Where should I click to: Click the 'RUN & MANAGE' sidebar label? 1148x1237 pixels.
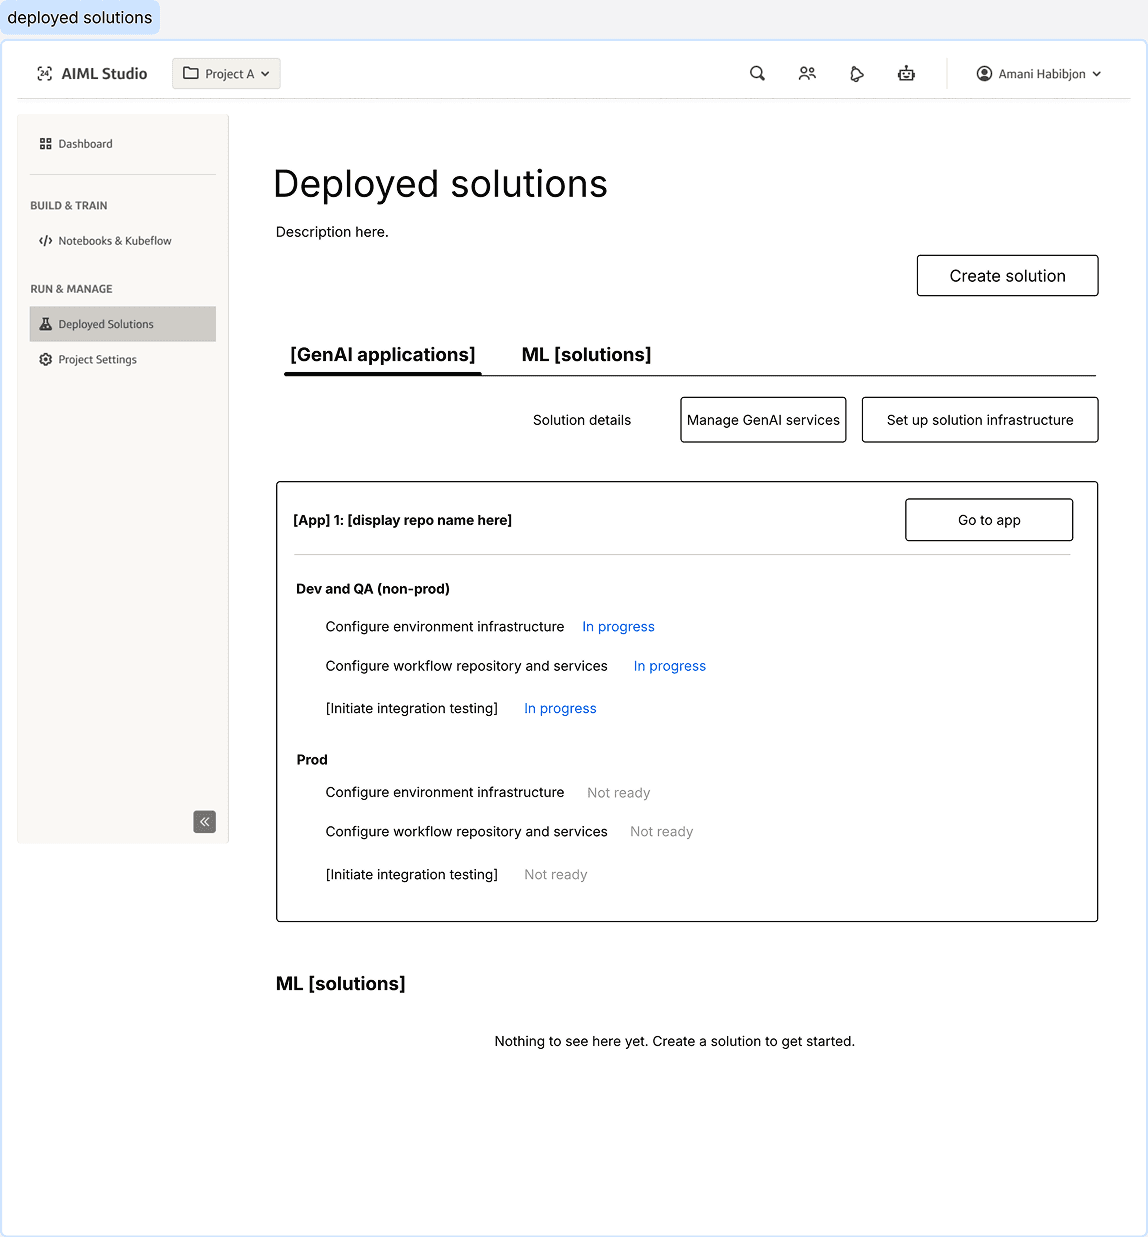pyautogui.click(x=71, y=289)
